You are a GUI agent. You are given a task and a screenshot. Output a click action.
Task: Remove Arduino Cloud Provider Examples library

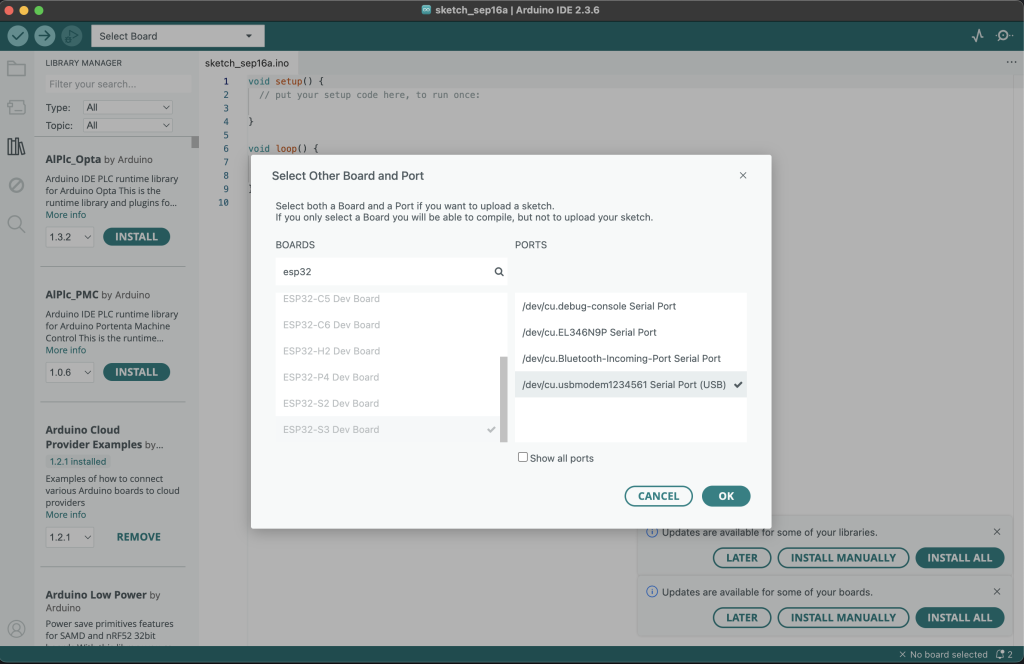pos(138,537)
